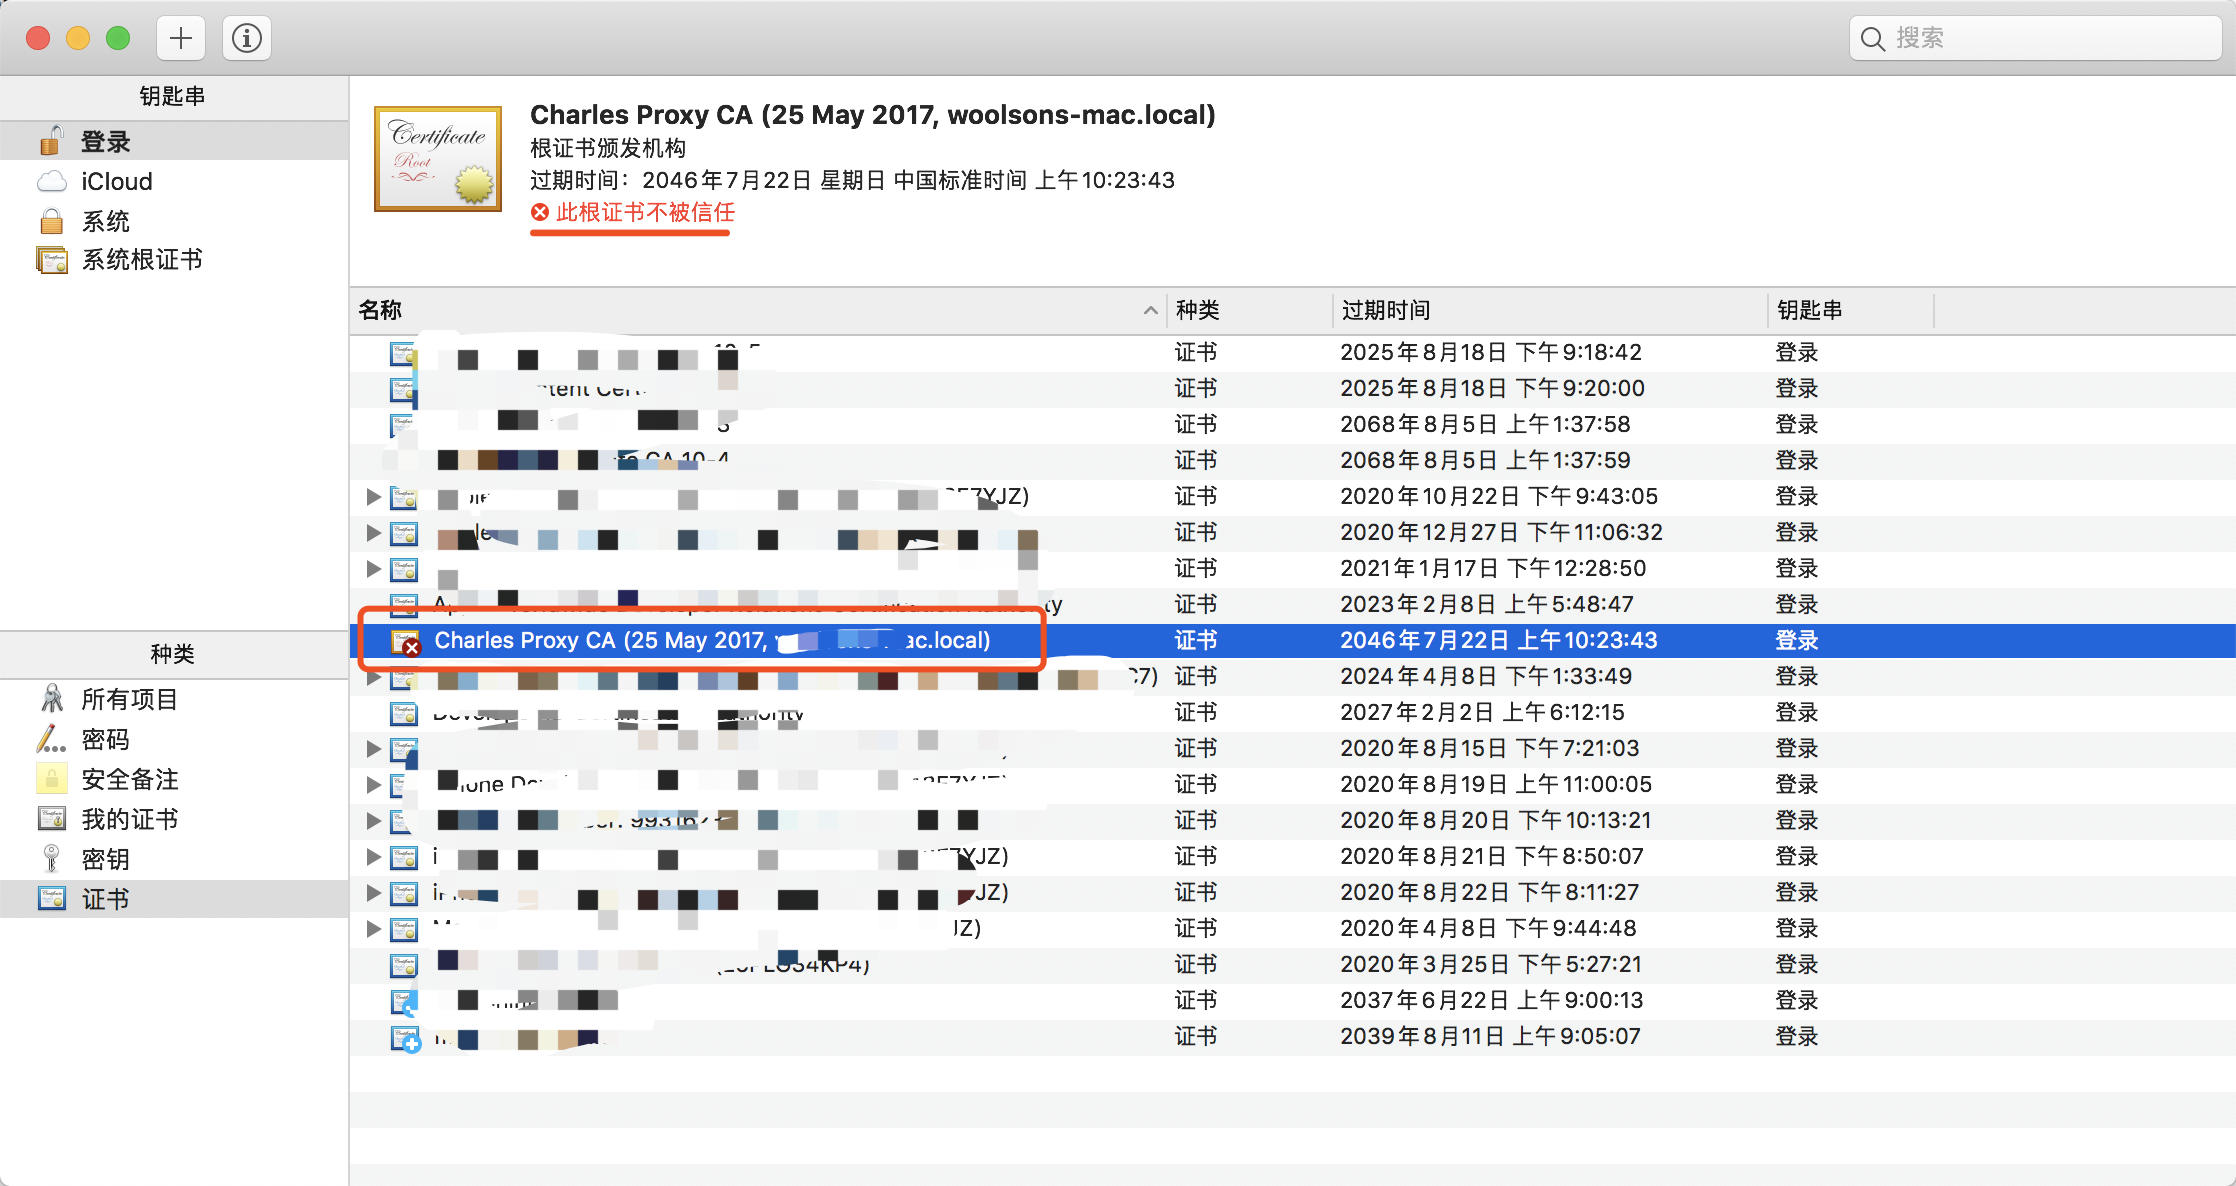Click the large Certificate Root thumbnail
2236x1186 pixels.
click(x=437, y=159)
